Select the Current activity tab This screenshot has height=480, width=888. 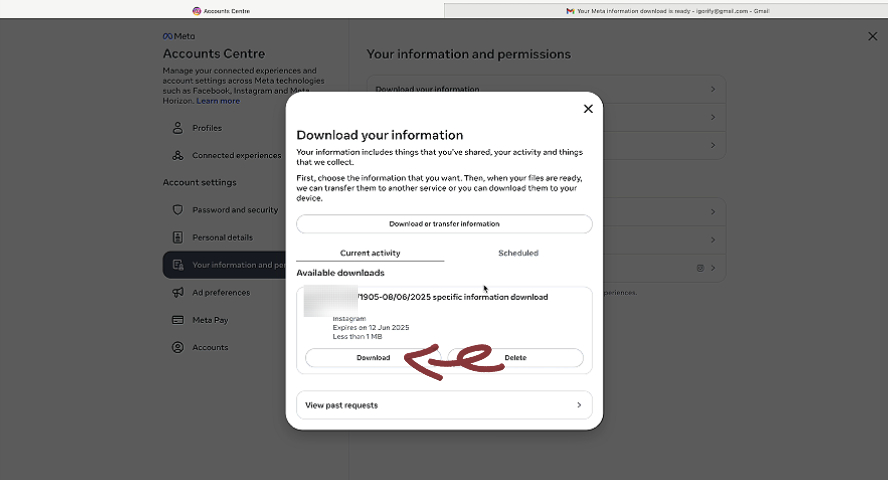[370, 253]
